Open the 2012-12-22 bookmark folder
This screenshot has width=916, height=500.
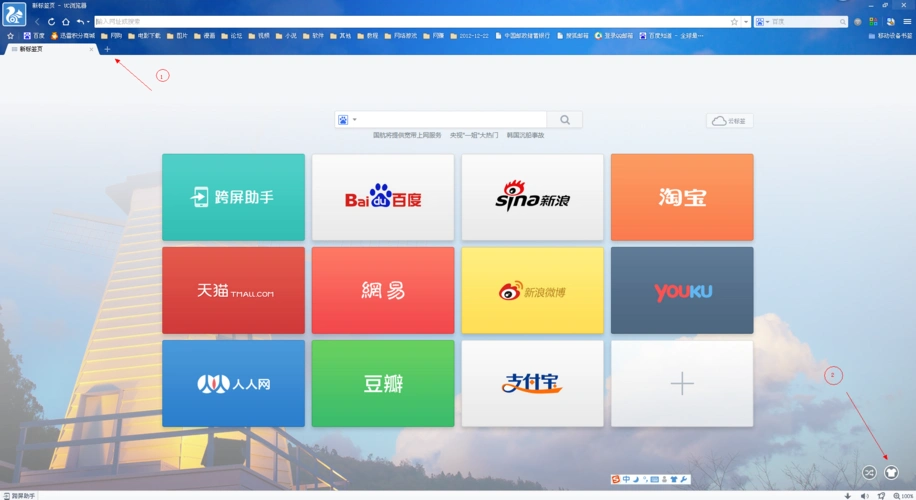click(x=470, y=36)
